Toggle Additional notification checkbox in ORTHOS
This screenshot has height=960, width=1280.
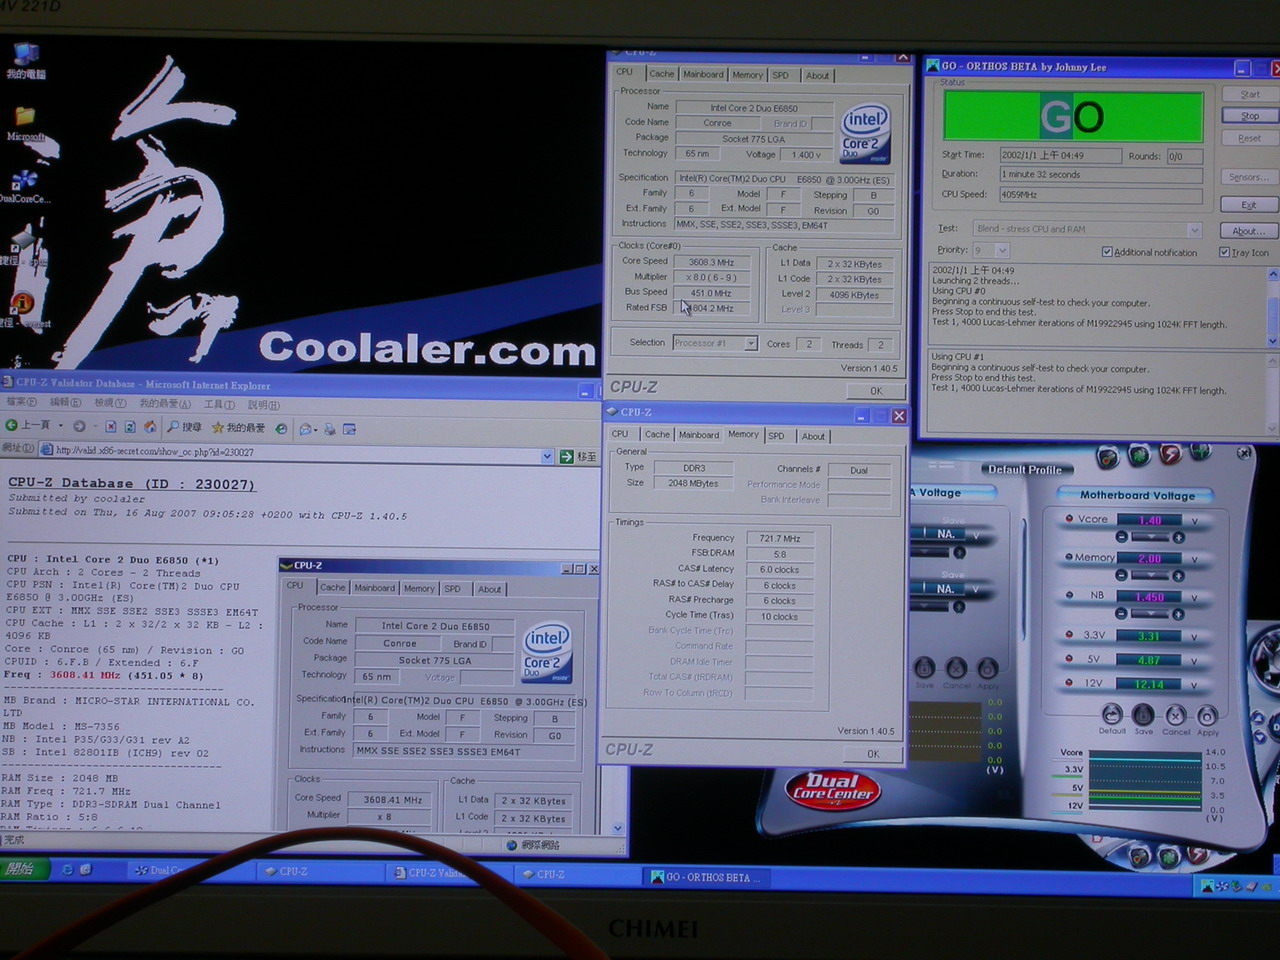pos(1107,252)
